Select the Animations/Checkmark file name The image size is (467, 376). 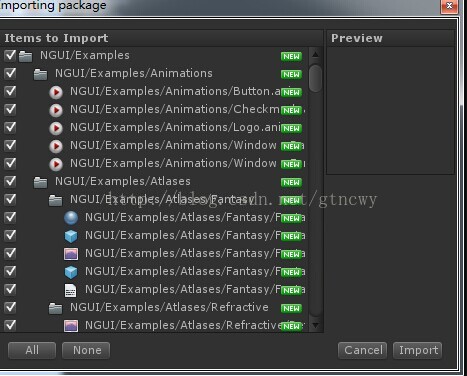coord(175,109)
